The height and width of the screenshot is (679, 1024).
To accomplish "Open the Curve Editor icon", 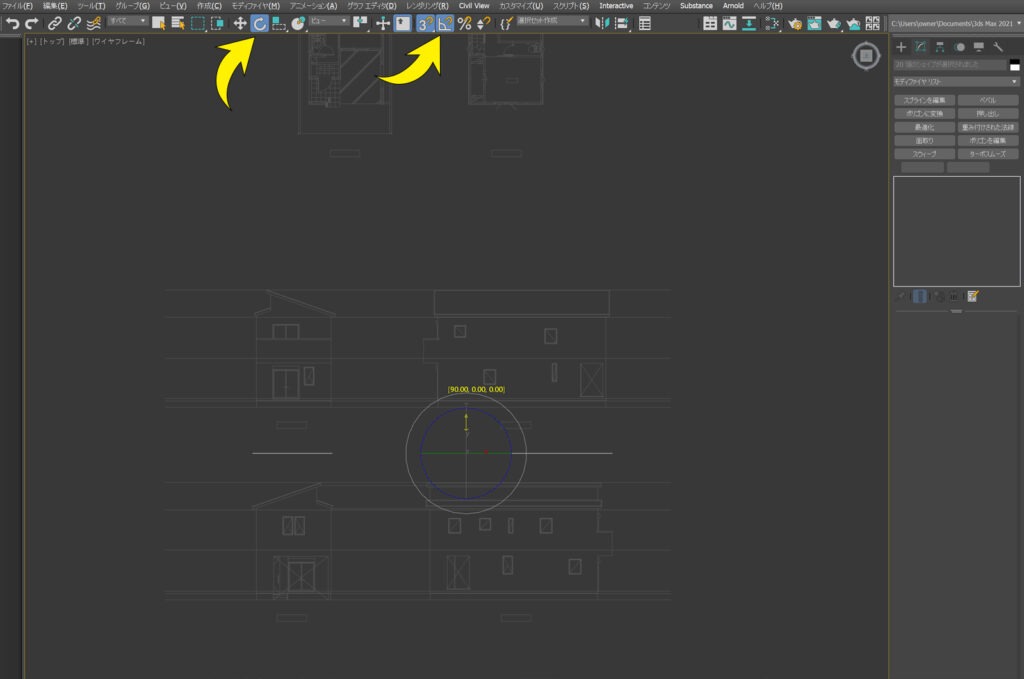I will [x=729, y=24].
